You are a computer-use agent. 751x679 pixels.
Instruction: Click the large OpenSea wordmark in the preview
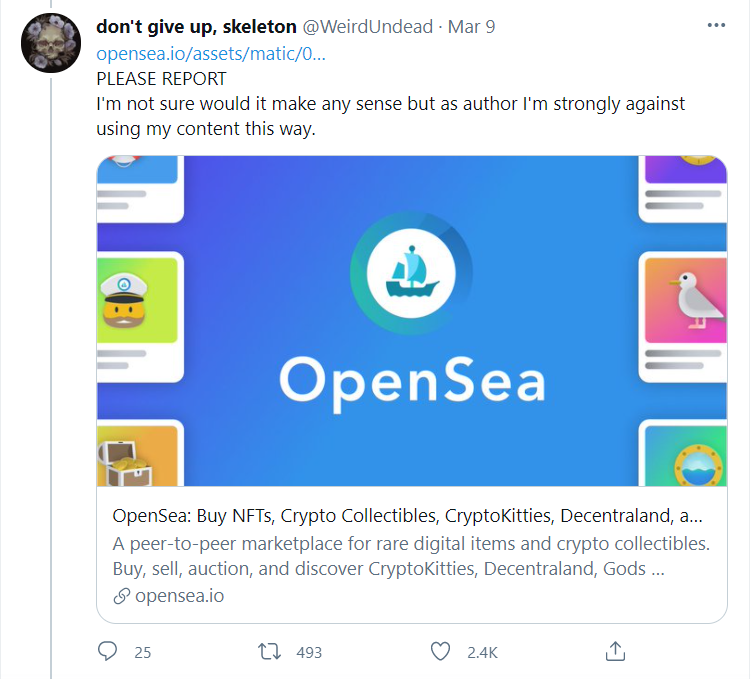point(412,383)
